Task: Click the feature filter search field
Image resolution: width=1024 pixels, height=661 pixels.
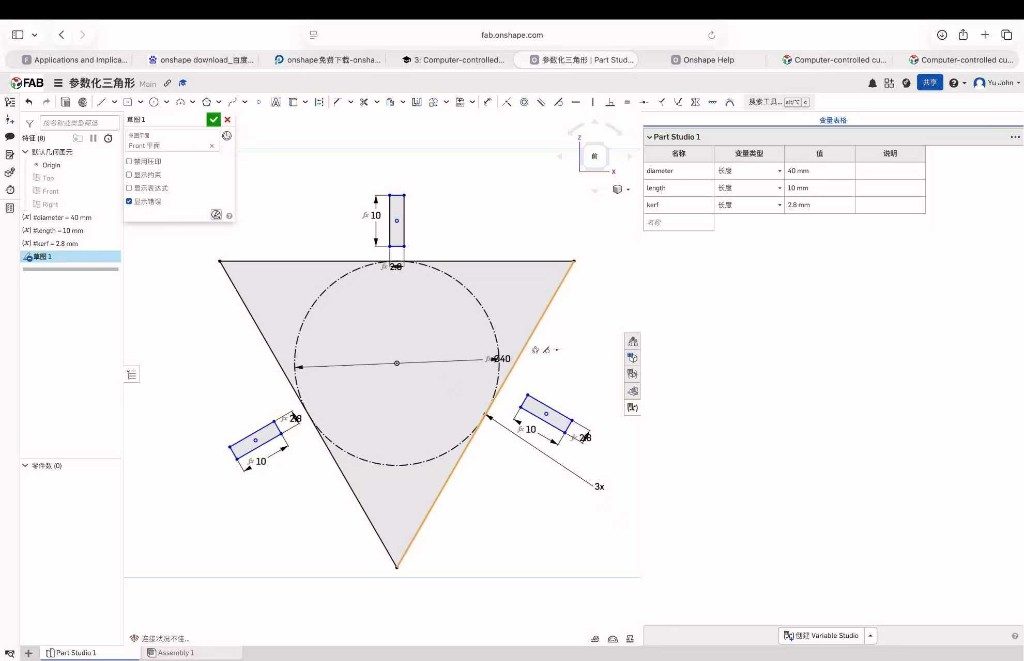Action: (79, 123)
